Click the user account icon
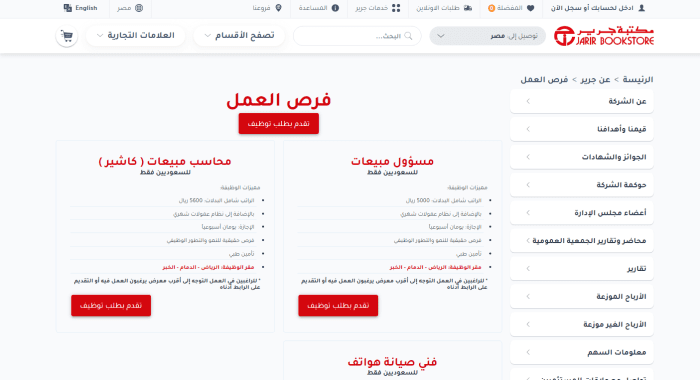Image resolution: width=700 pixels, height=380 pixels. (642, 8)
